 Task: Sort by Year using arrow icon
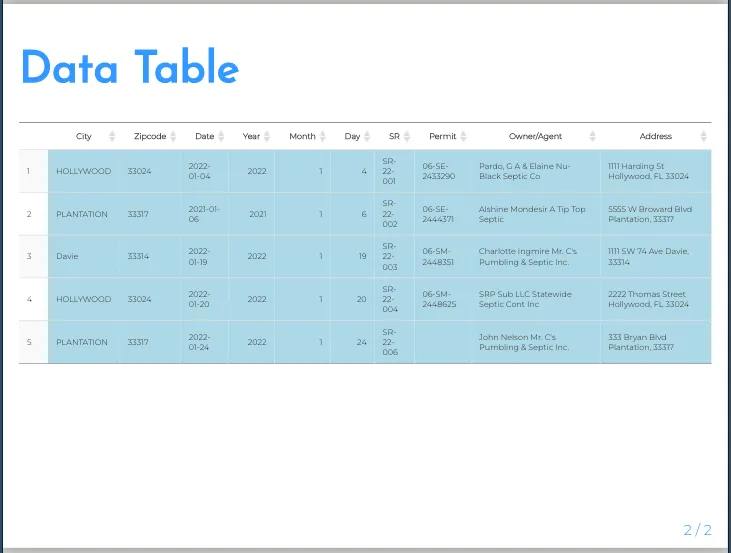click(267, 136)
